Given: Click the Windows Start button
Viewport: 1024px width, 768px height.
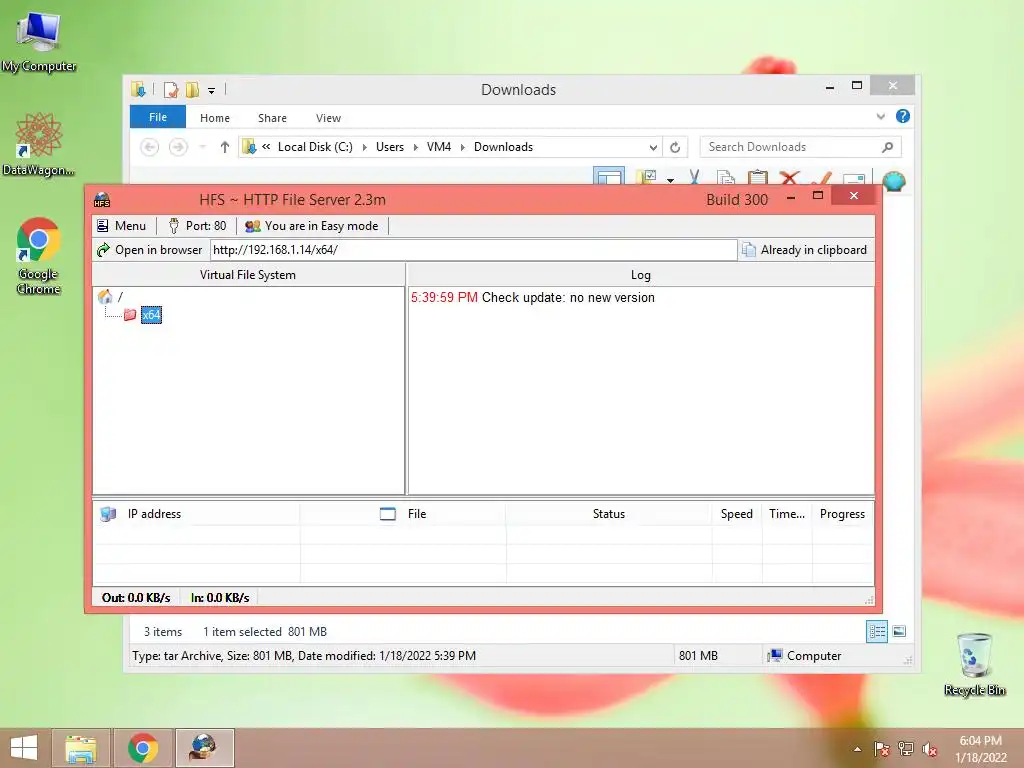Looking at the screenshot, I should point(24,748).
